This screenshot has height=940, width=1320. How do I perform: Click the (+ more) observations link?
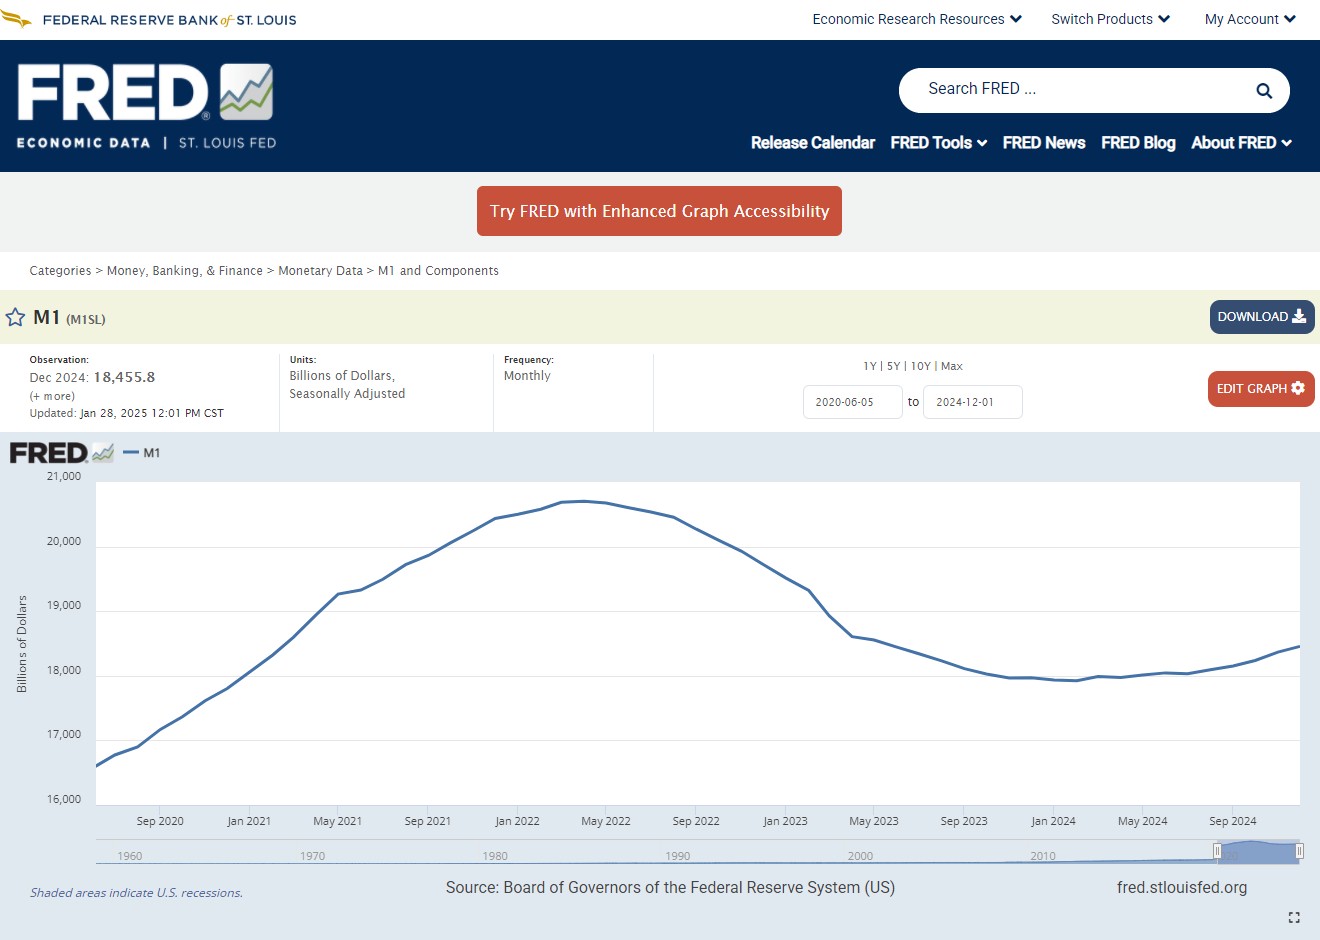(x=52, y=397)
